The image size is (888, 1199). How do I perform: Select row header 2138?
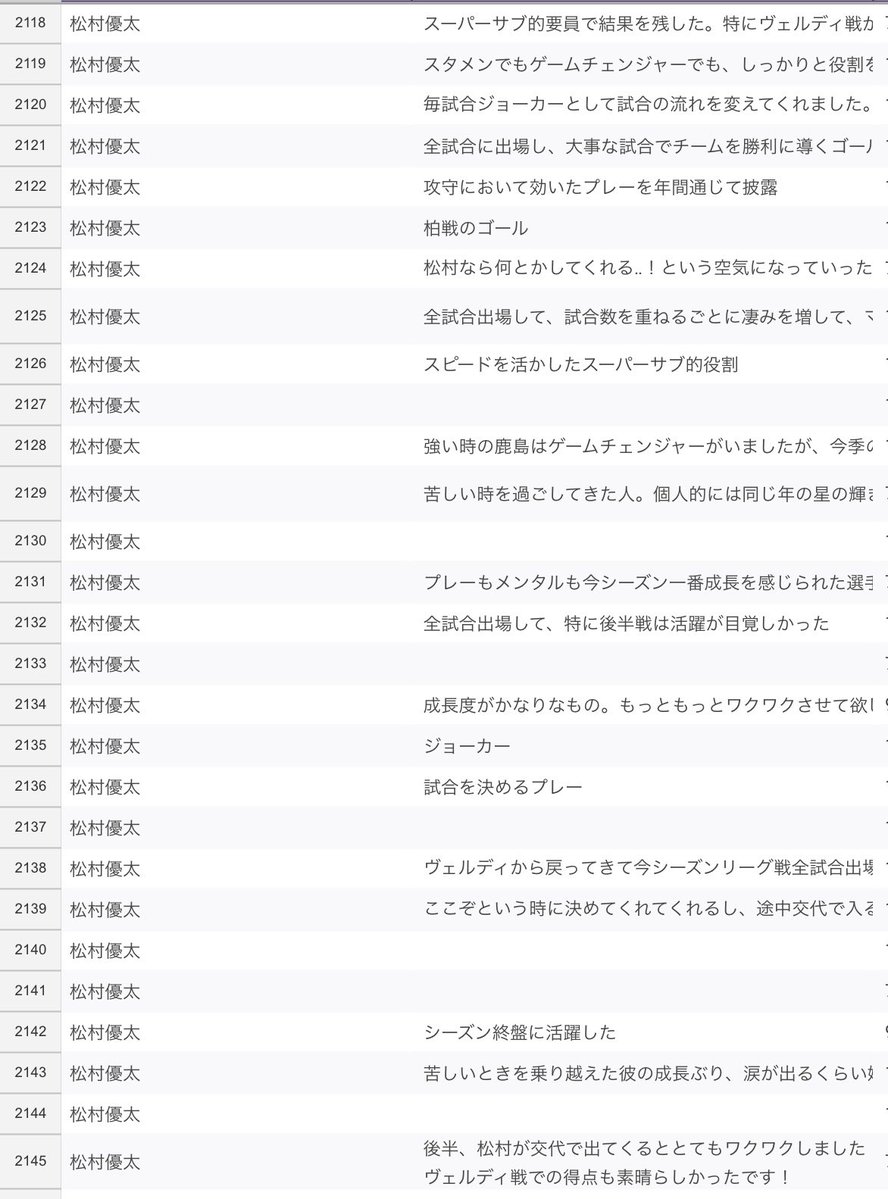30,869
